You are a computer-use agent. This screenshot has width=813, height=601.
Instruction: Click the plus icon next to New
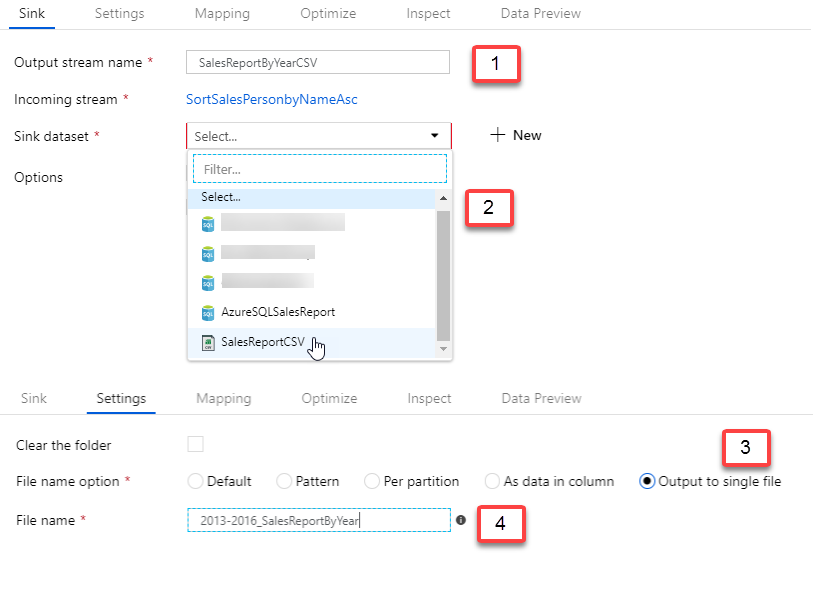tap(497, 135)
